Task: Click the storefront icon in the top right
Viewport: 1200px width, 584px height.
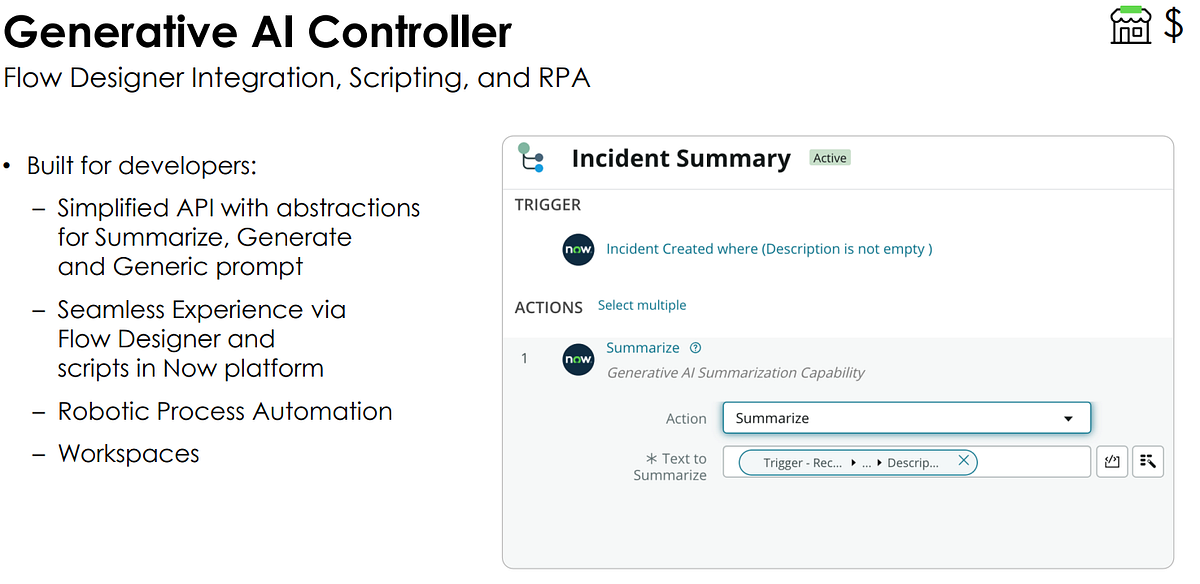Action: 1130,25
